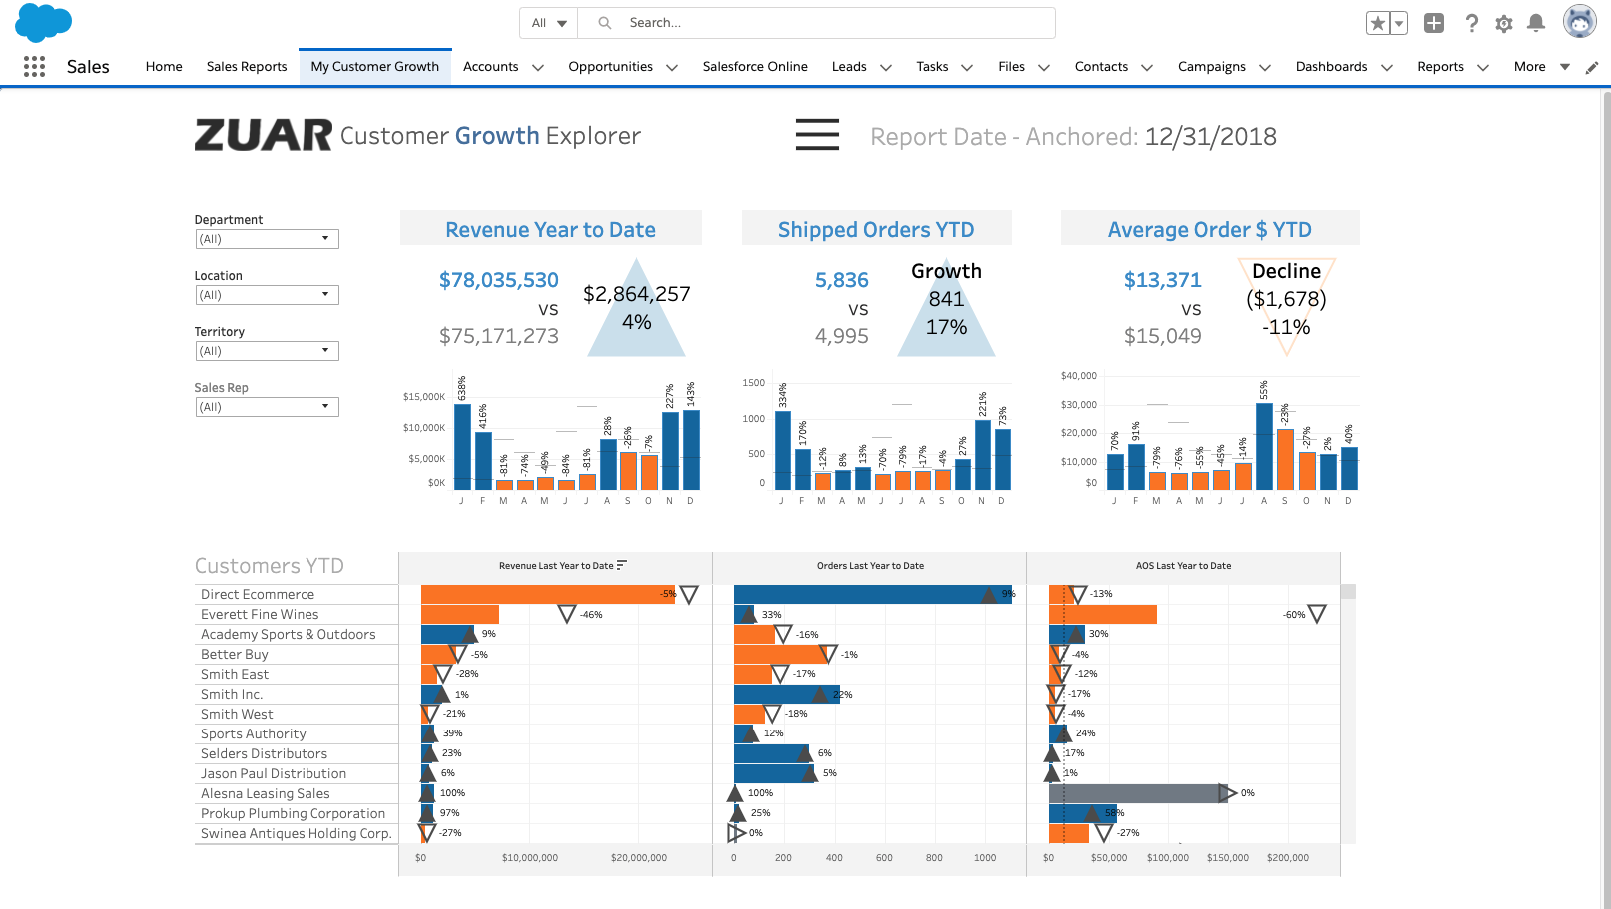
Task: Click the Average Order Decline triangle
Action: point(1287,308)
